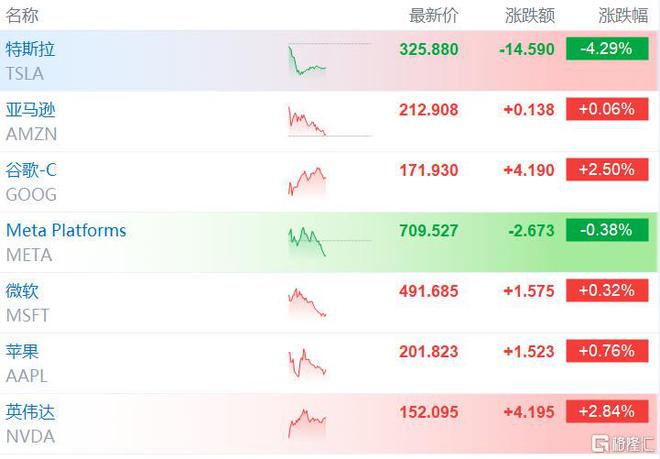Open the META intraday mini chart
The image size is (660, 459).
(x=330, y=242)
